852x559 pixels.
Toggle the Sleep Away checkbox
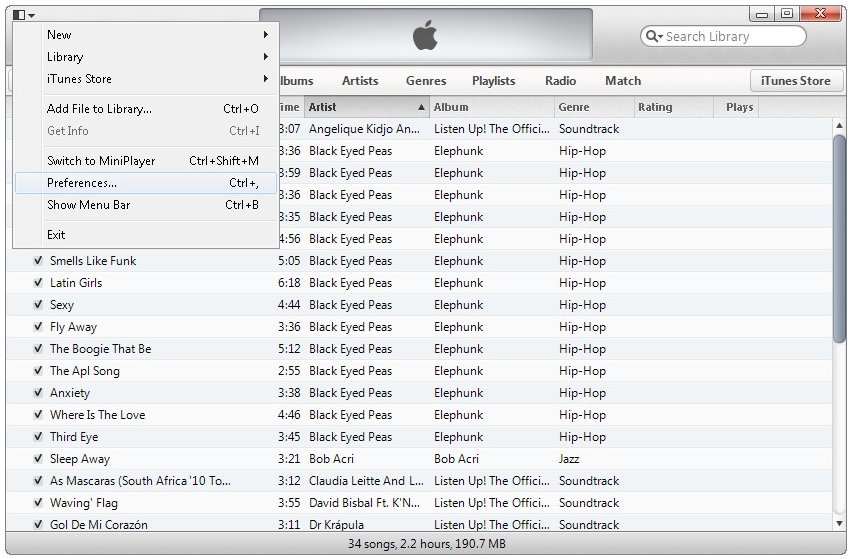click(x=38, y=458)
